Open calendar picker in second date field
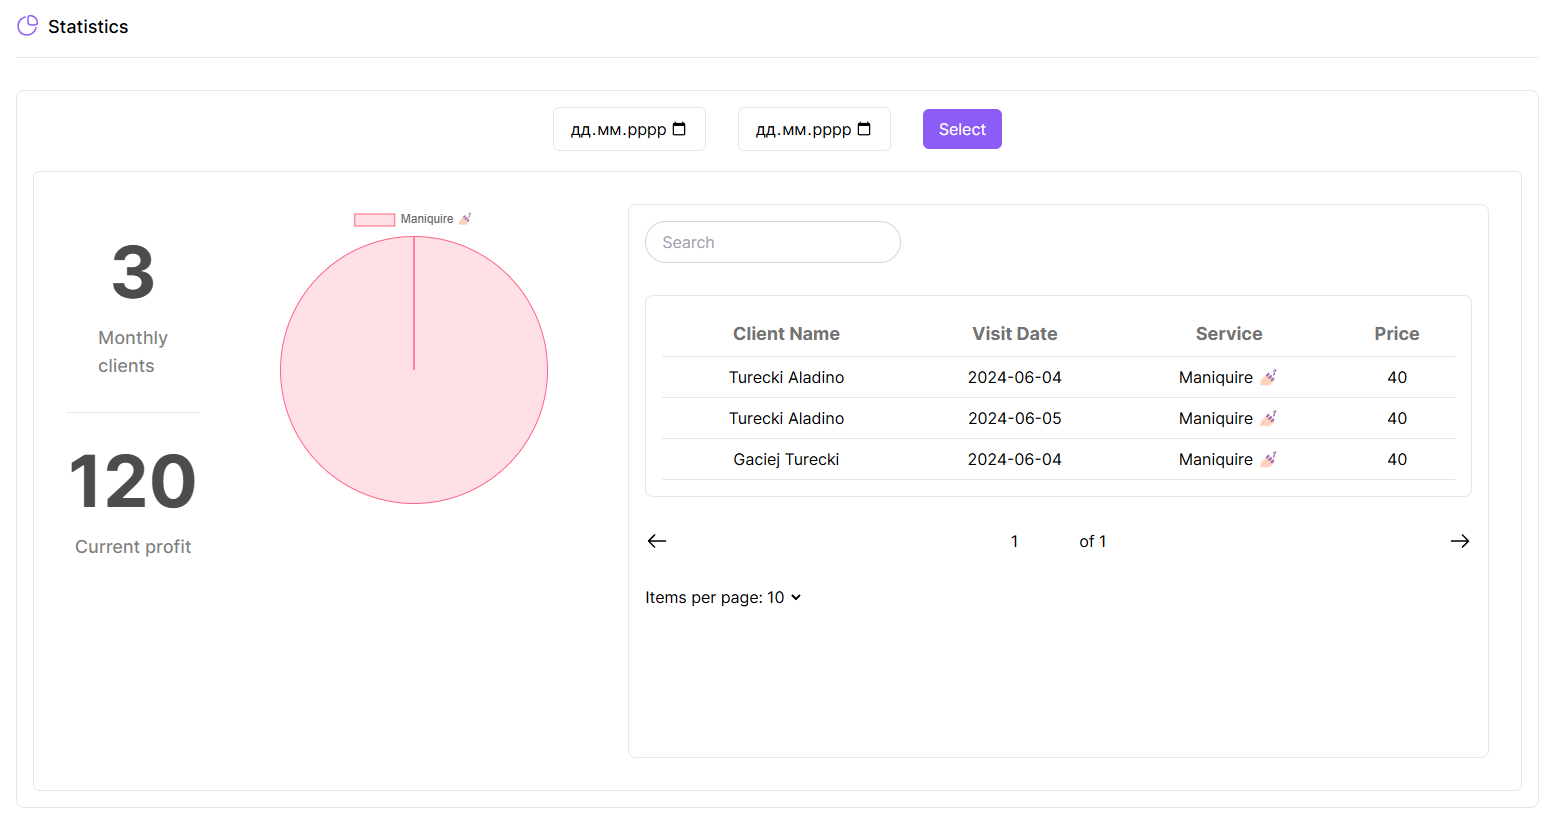Viewport: 1547px width, 823px height. click(864, 129)
